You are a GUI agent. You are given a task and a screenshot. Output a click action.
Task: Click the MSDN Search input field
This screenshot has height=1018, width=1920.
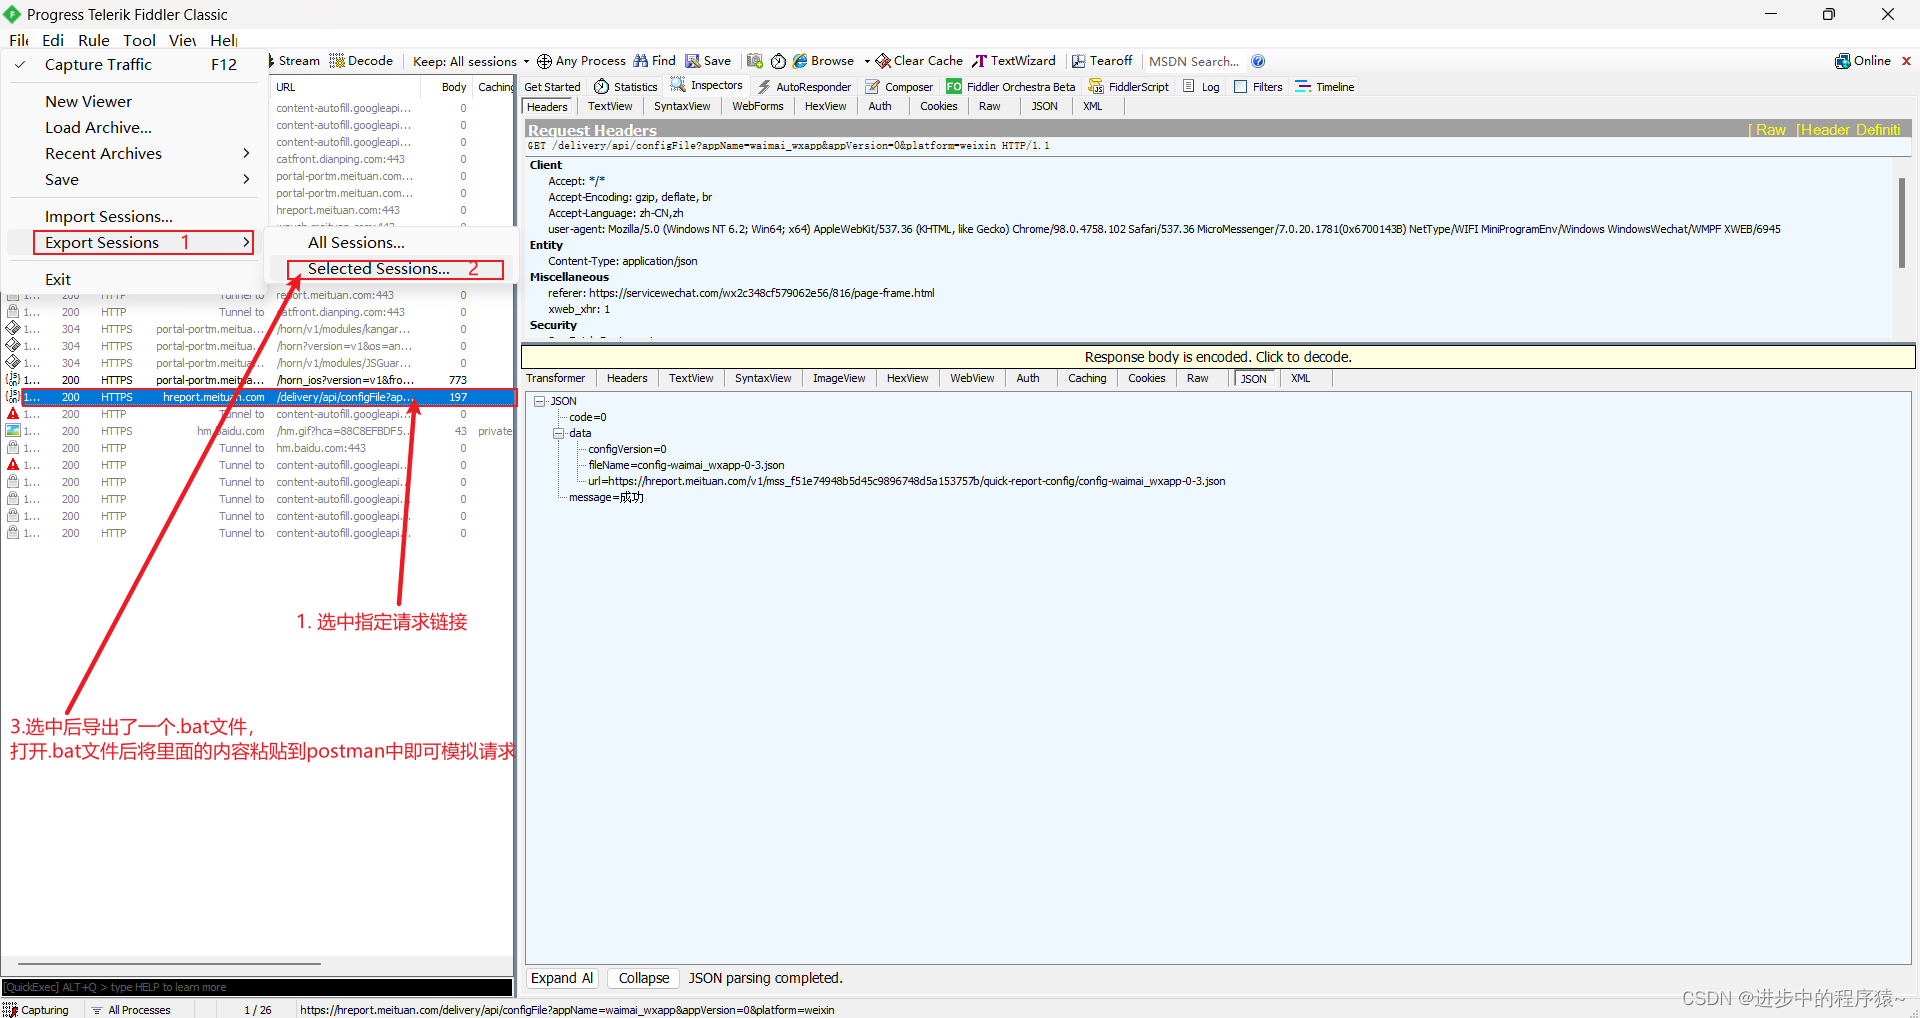[x=1195, y=61]
